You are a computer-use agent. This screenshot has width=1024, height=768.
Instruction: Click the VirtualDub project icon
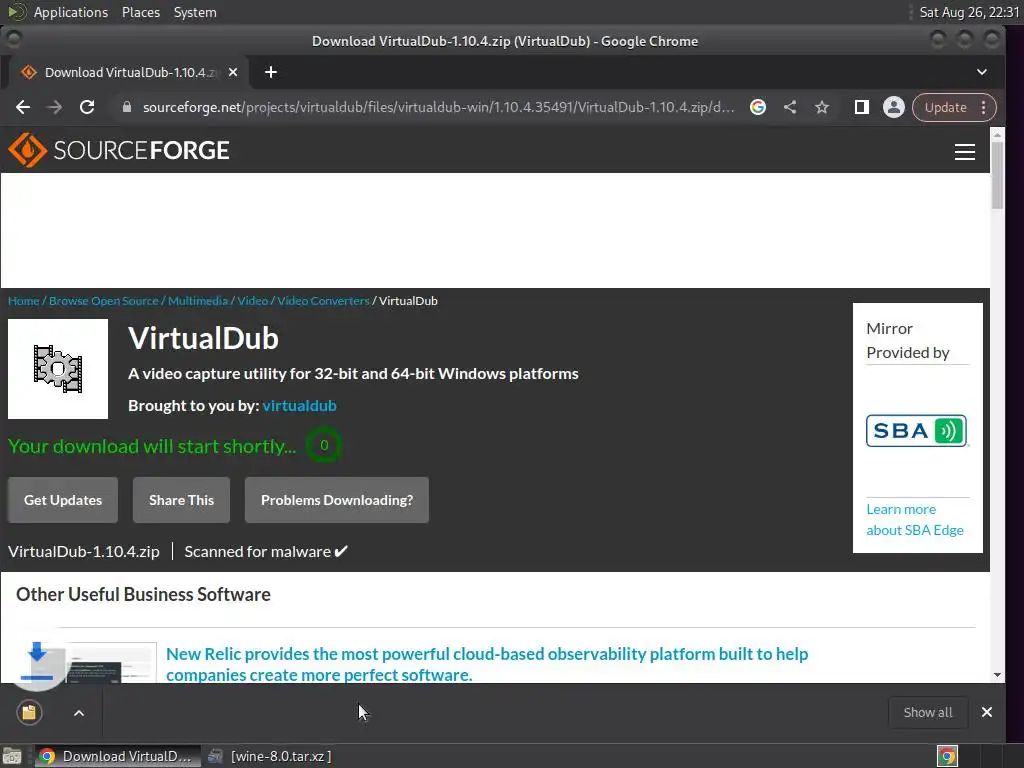tap(58, 369)
